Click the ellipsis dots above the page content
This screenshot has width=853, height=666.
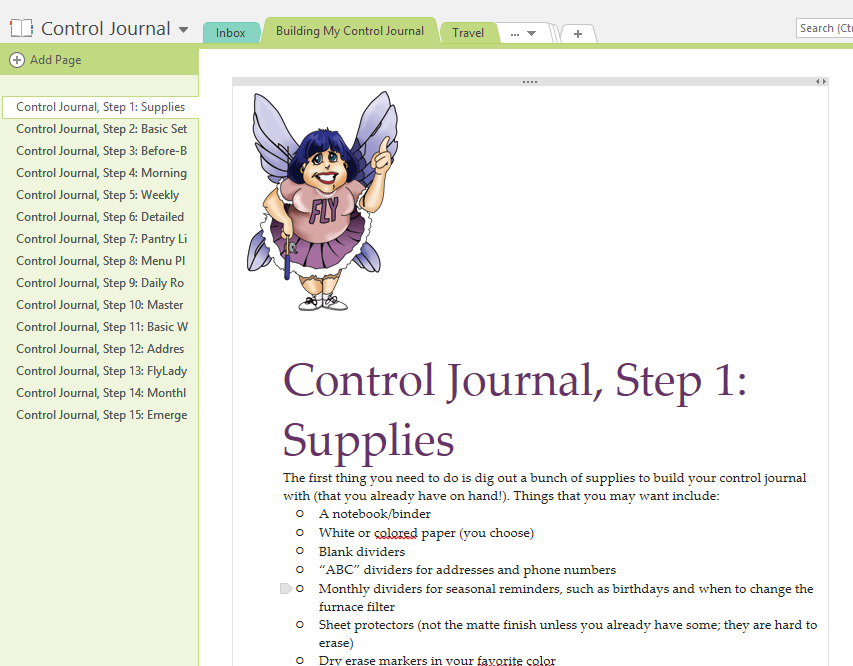coord(529,81)
